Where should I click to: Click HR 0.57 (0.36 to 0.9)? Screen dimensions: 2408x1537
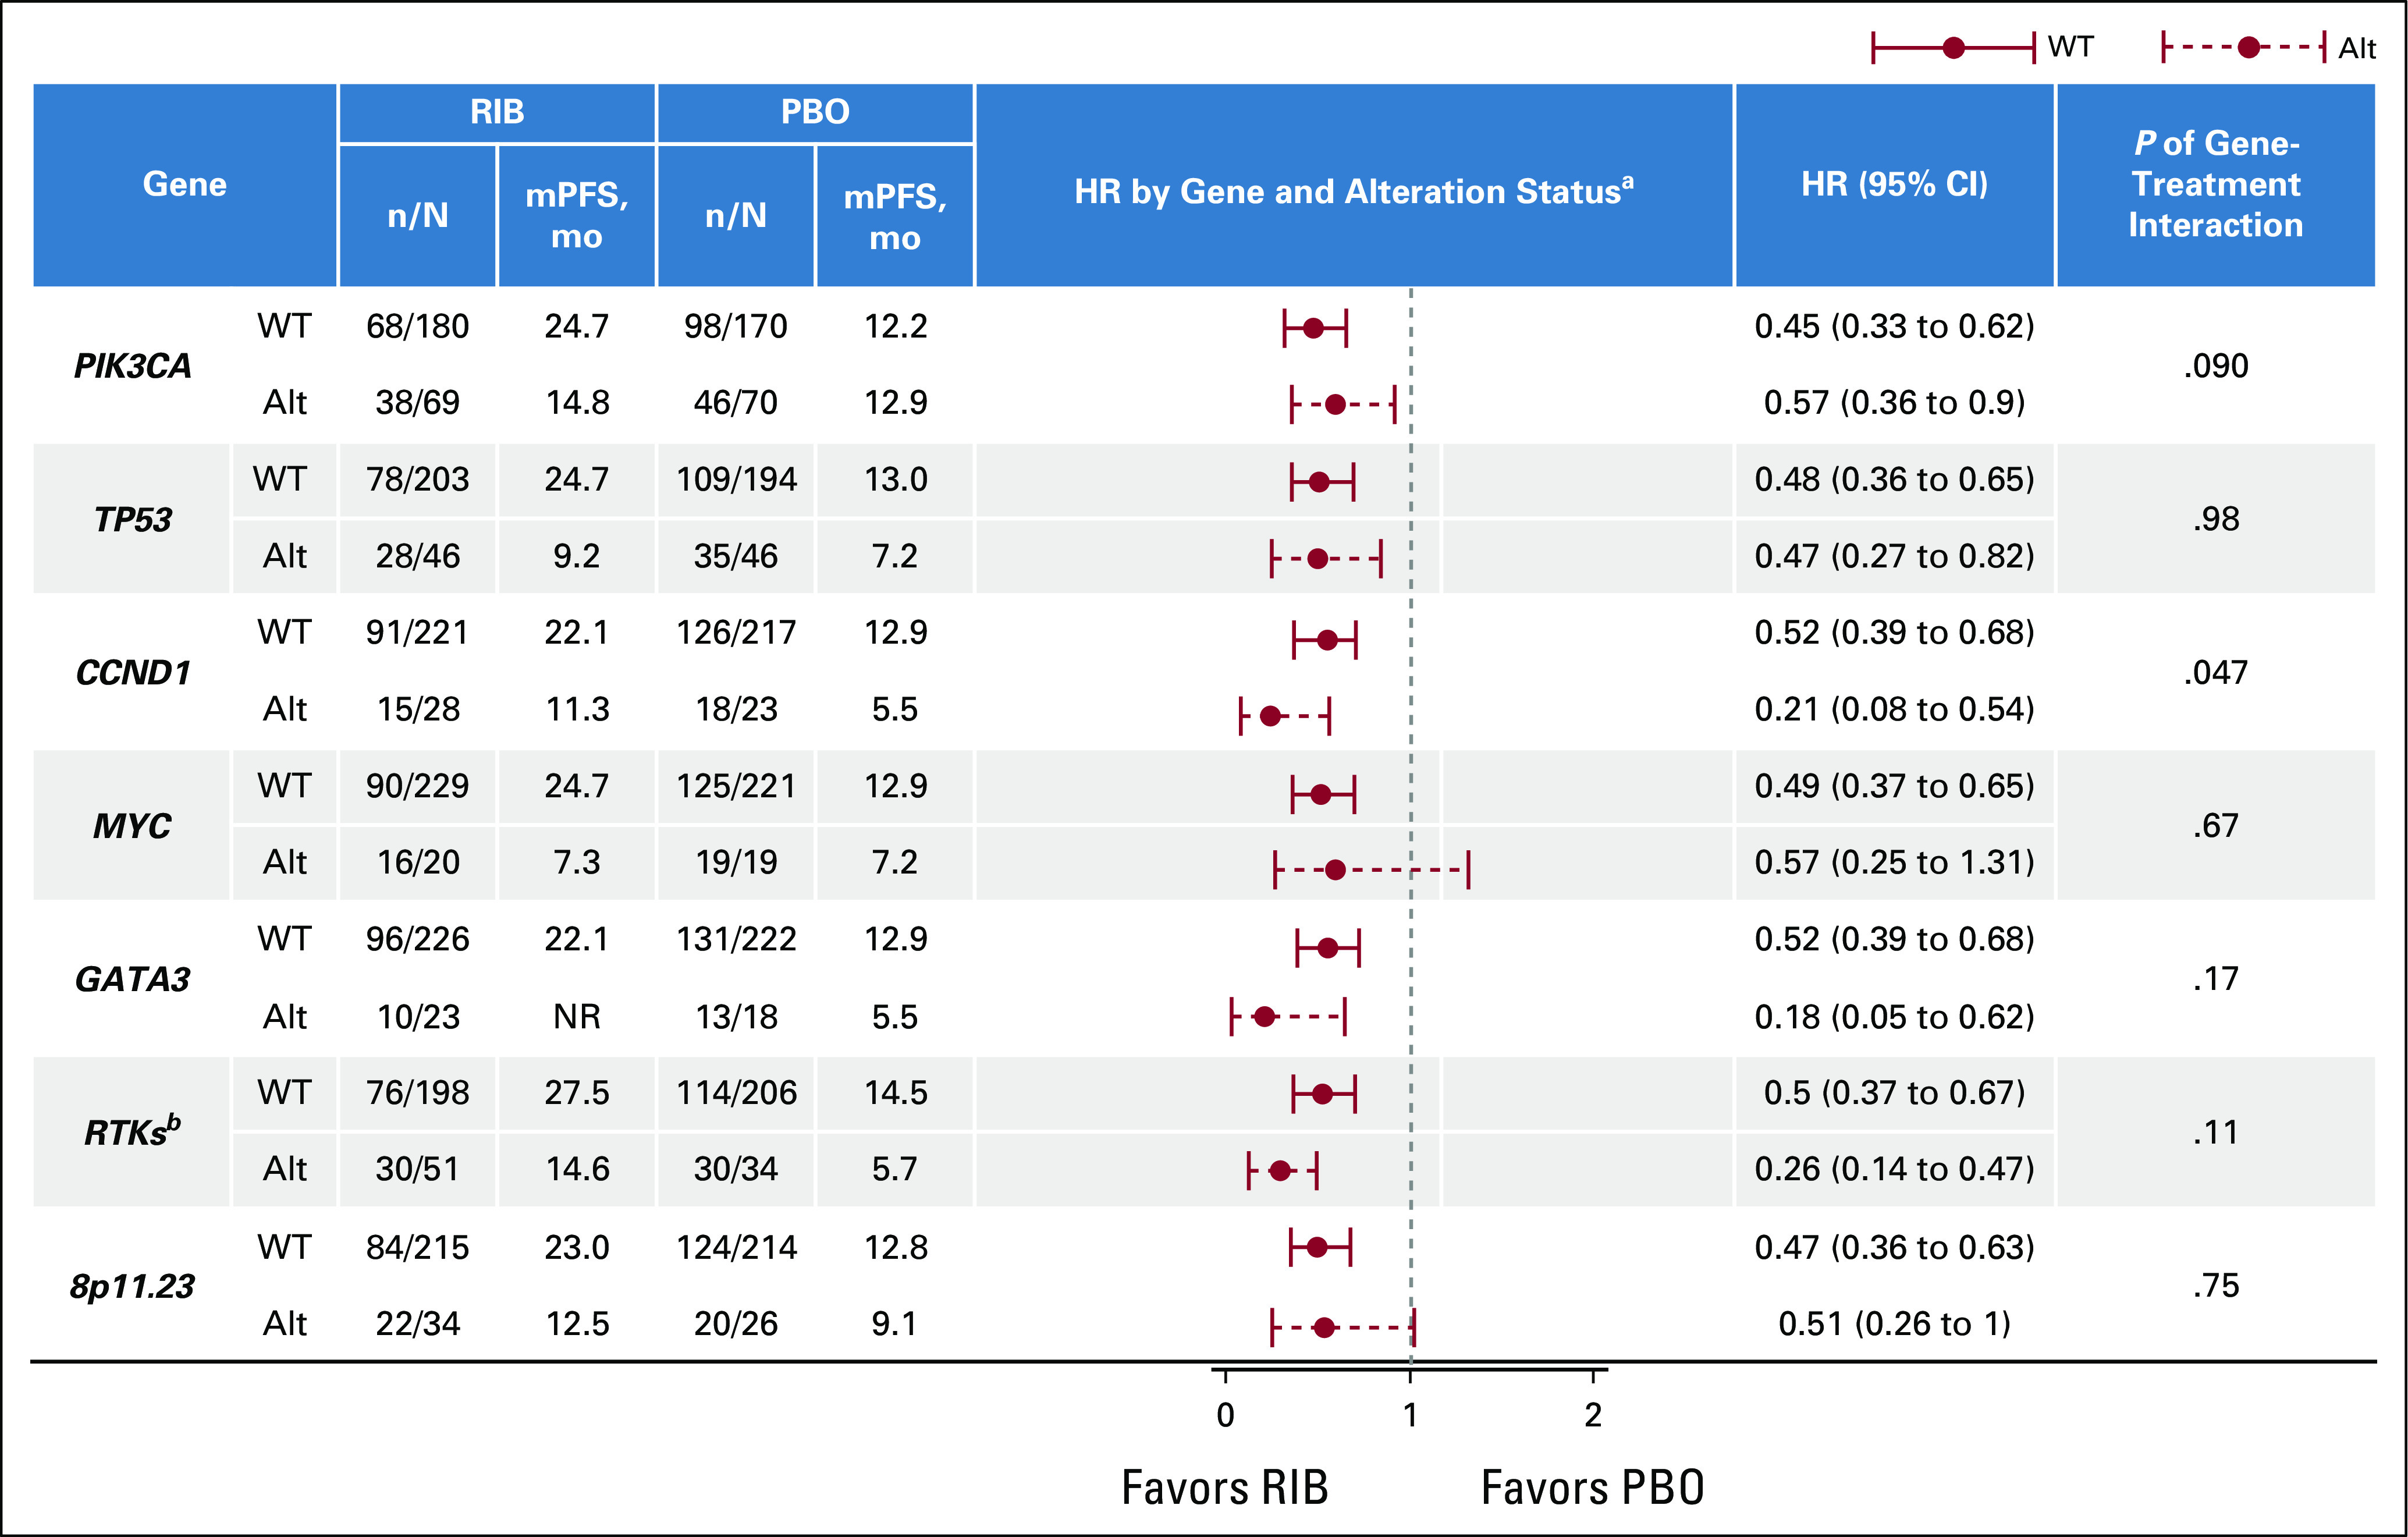click(1894, 402)
